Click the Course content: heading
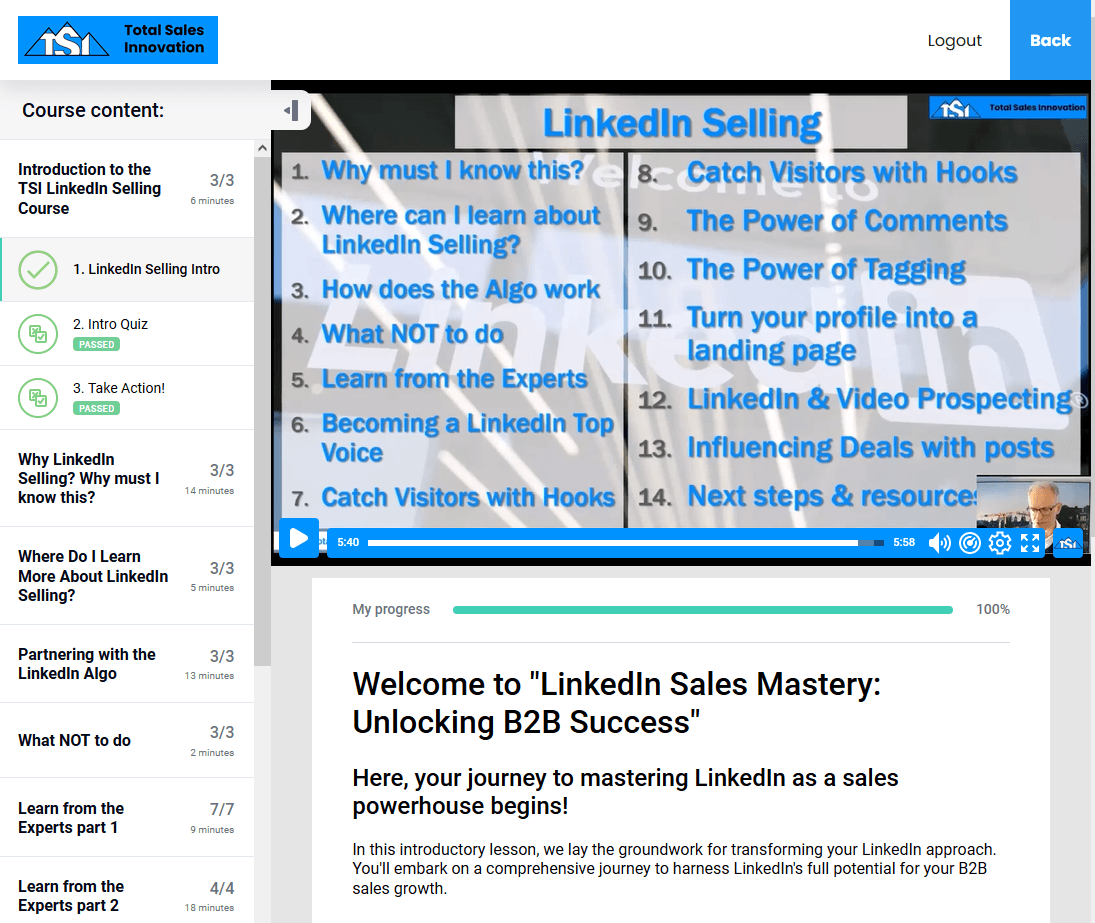 (x=93, y=110)
